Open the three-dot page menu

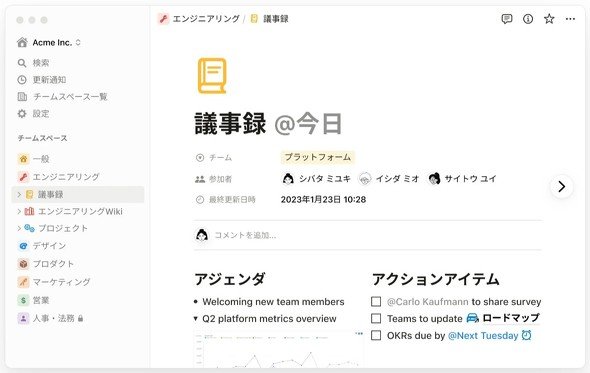click(x=570, y=19)
